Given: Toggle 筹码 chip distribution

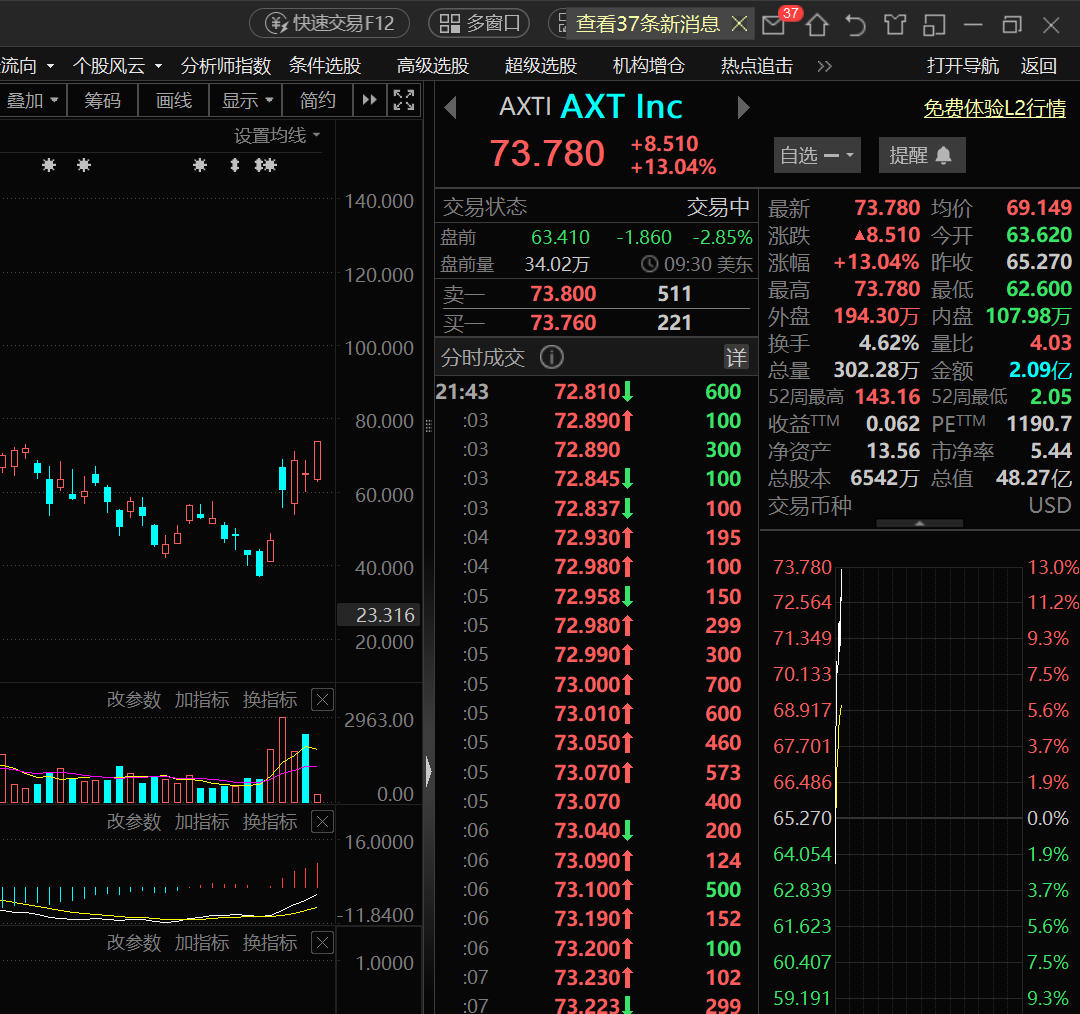Looking at the screenshot, I should pyautogui.click(x=103, y=101).
